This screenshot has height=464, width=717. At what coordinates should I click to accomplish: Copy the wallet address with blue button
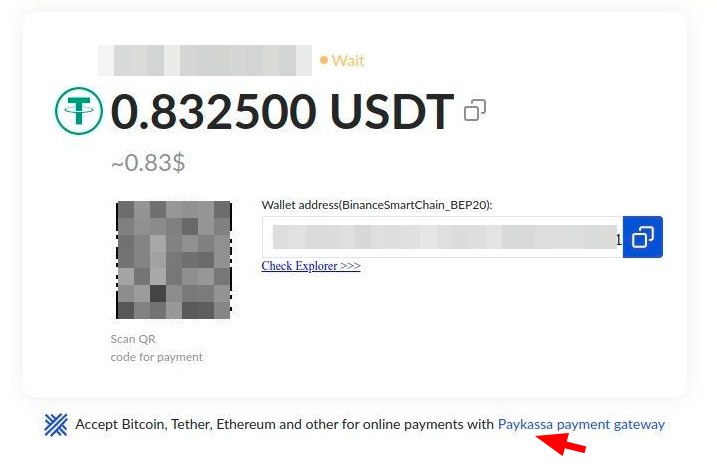642,237
